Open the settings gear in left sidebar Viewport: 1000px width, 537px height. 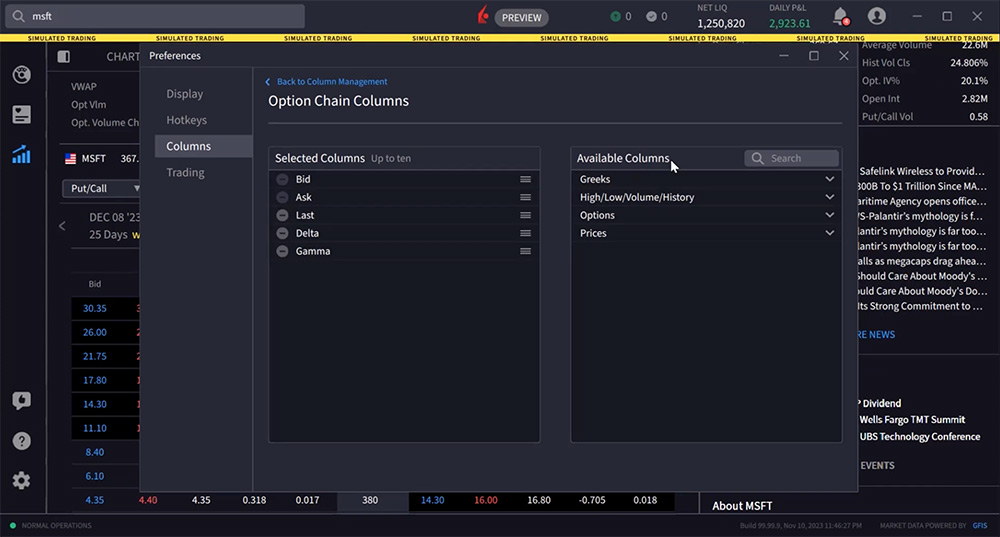pos(21,480)
